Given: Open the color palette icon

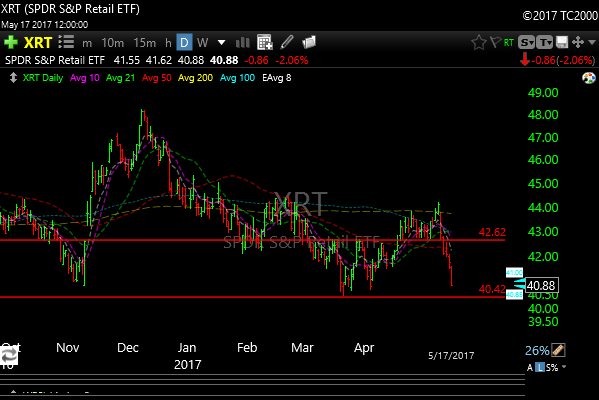Looking at the screenshot, I should tap(589, 78).
